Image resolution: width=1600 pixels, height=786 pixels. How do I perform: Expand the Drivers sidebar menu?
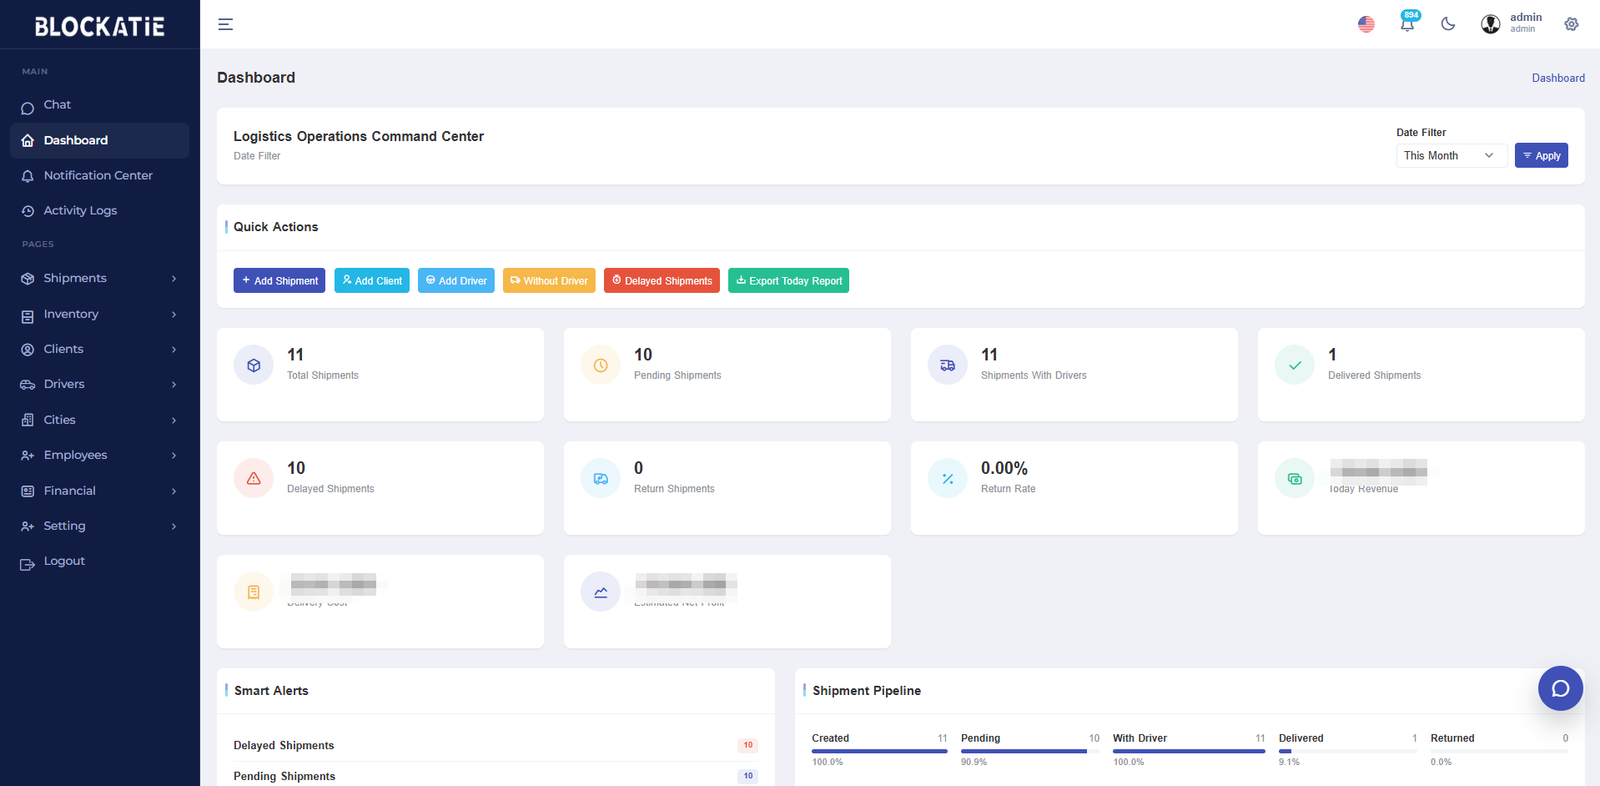point(100,384)
